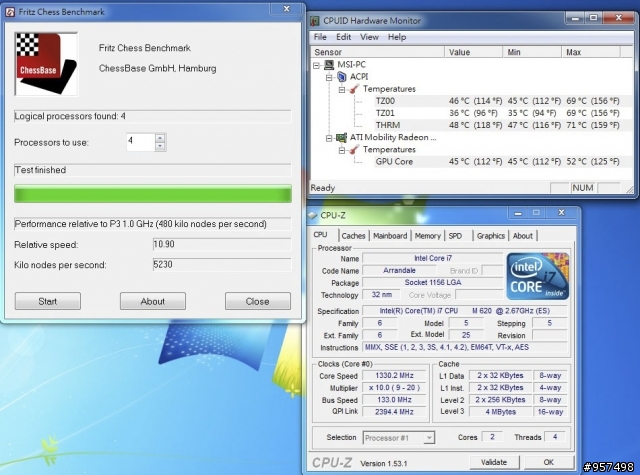The height and width of the screenshot is (475, 640).
Task: Click the Processors to use input field
Action: [x=141, y=142]
